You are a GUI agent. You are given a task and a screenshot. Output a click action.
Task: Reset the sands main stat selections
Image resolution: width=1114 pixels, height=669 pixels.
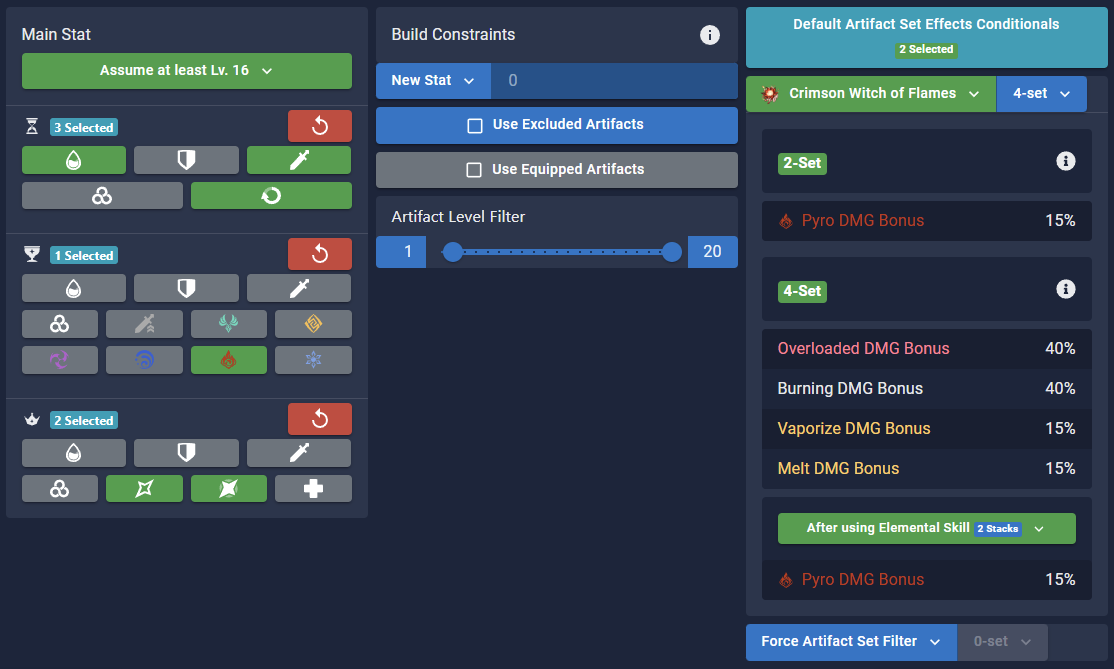[x=319, y=126]
